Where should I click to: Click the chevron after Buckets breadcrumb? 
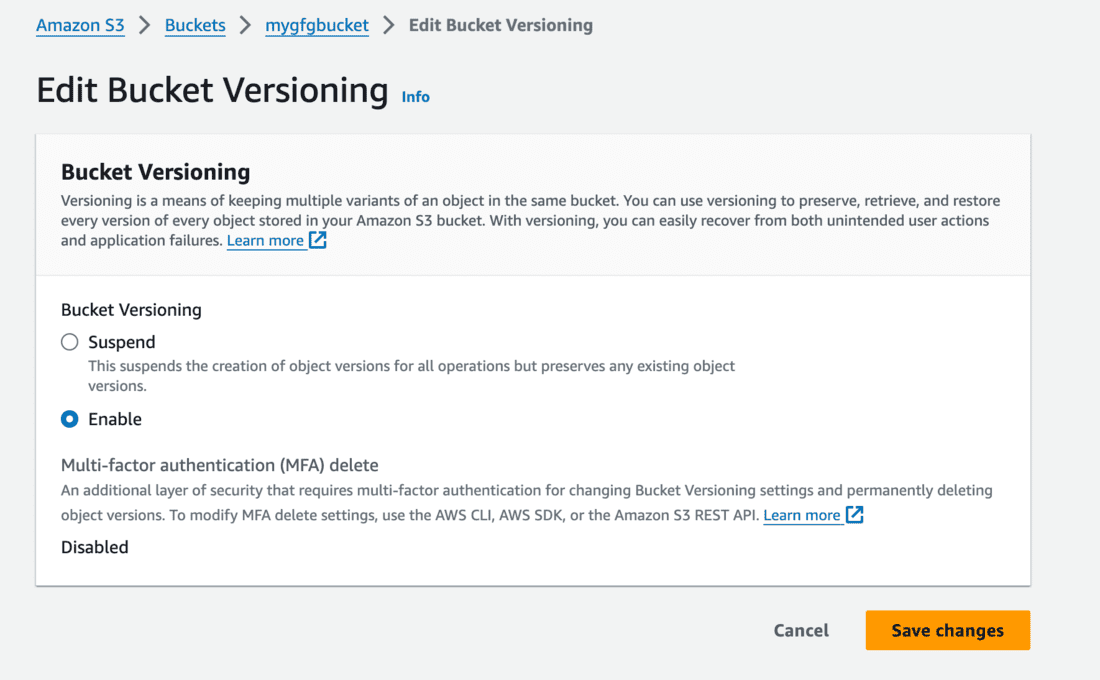[x=245, y=25]
